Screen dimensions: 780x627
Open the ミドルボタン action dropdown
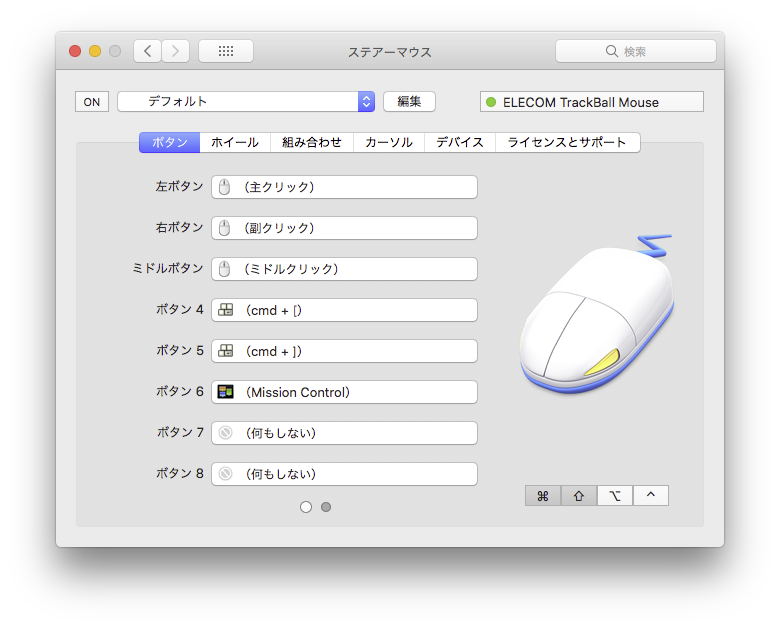[344, 269]
